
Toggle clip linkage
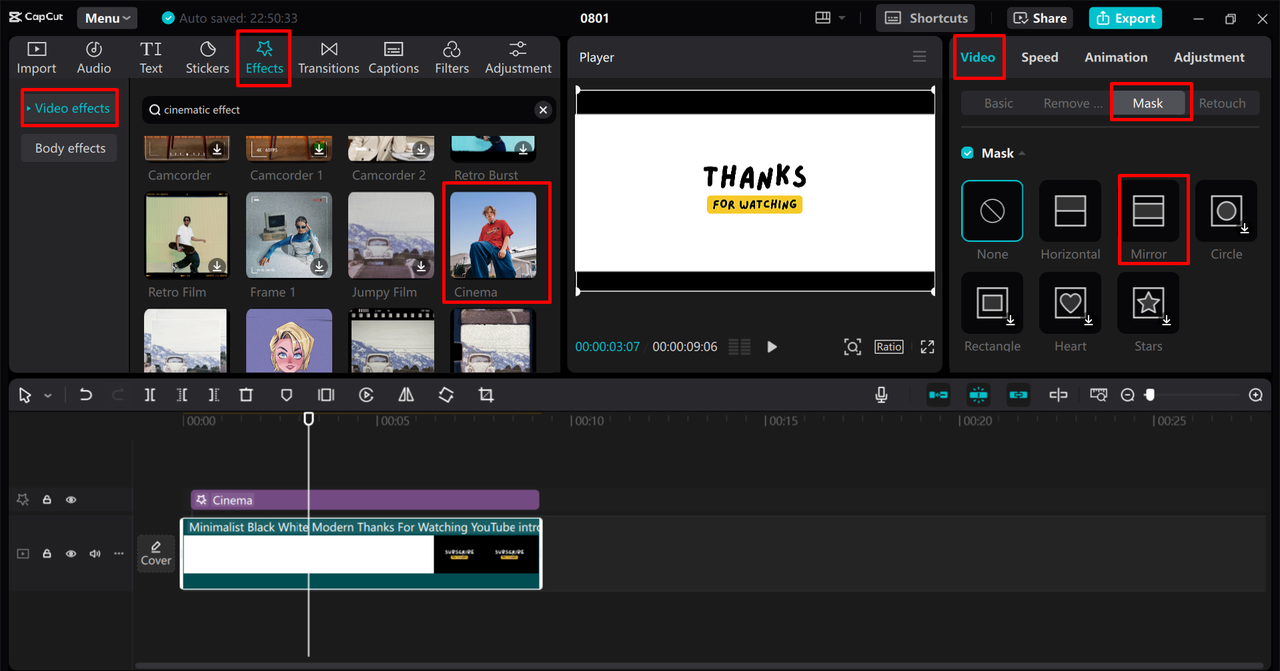[1018, 395]
